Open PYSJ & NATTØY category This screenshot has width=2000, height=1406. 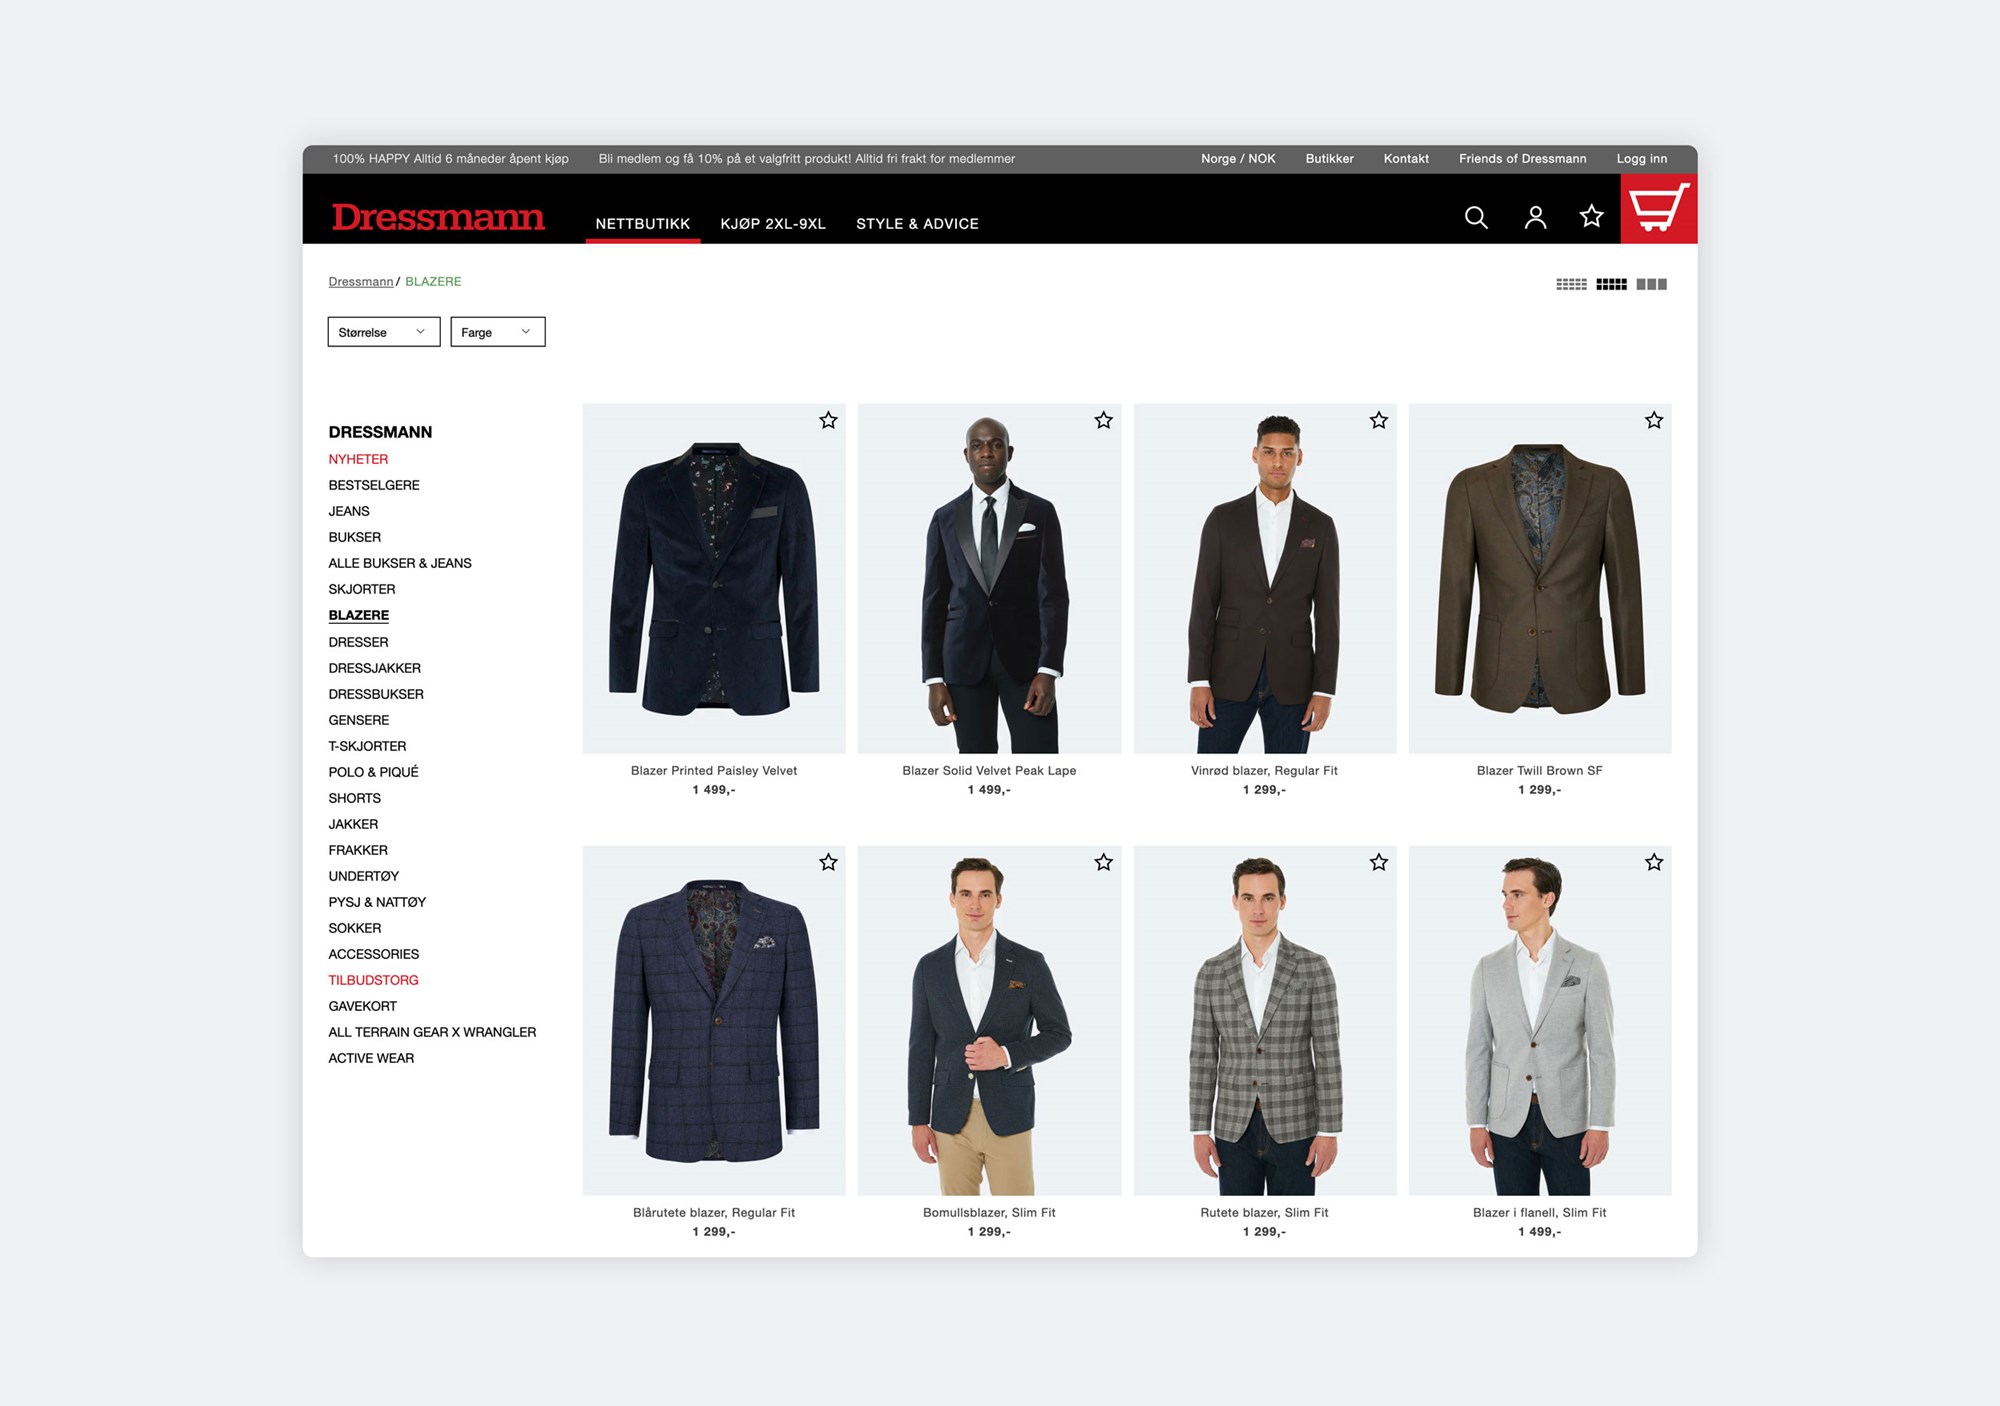click(x=377, y=902)
